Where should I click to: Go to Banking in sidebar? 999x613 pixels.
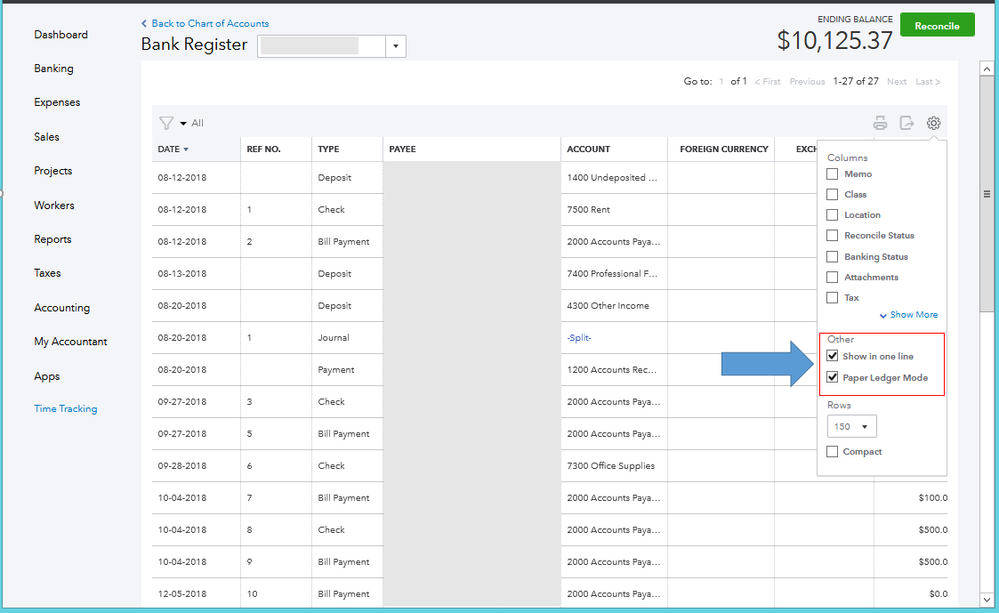point(54,68)
